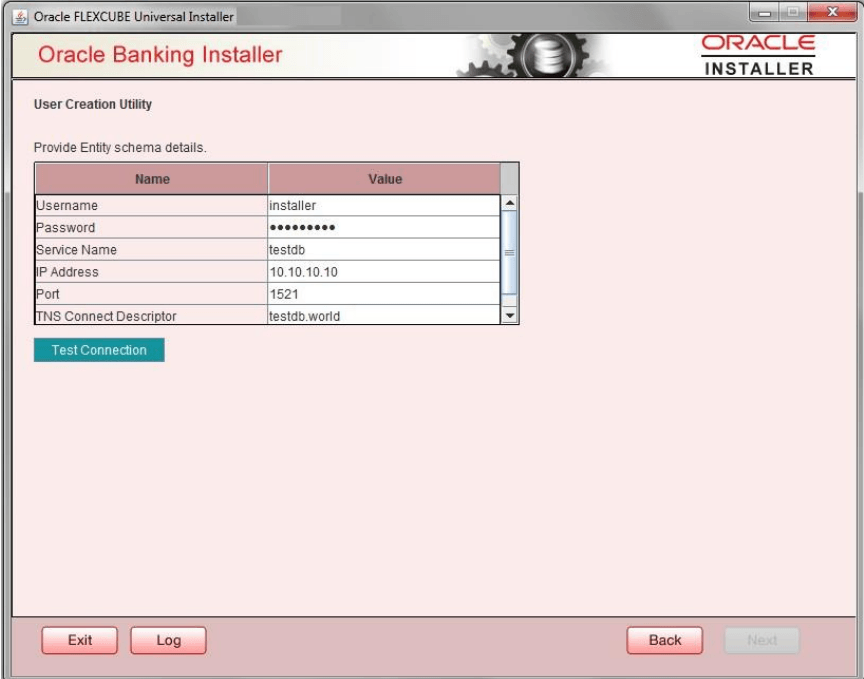Click the Oracle Installer logo
This screenshot has width=864, height=679.
(758, 55)
